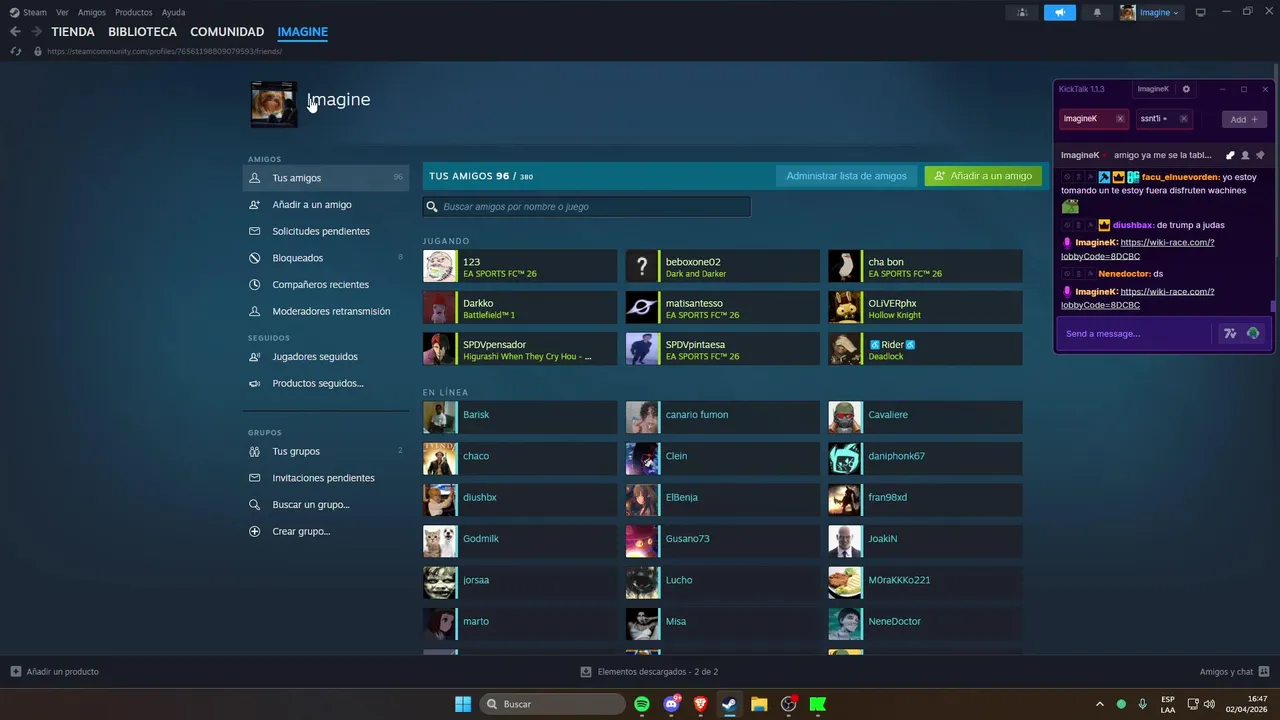Open the Amigos menu
This screenshot has height=720, width=1280.
92,12
